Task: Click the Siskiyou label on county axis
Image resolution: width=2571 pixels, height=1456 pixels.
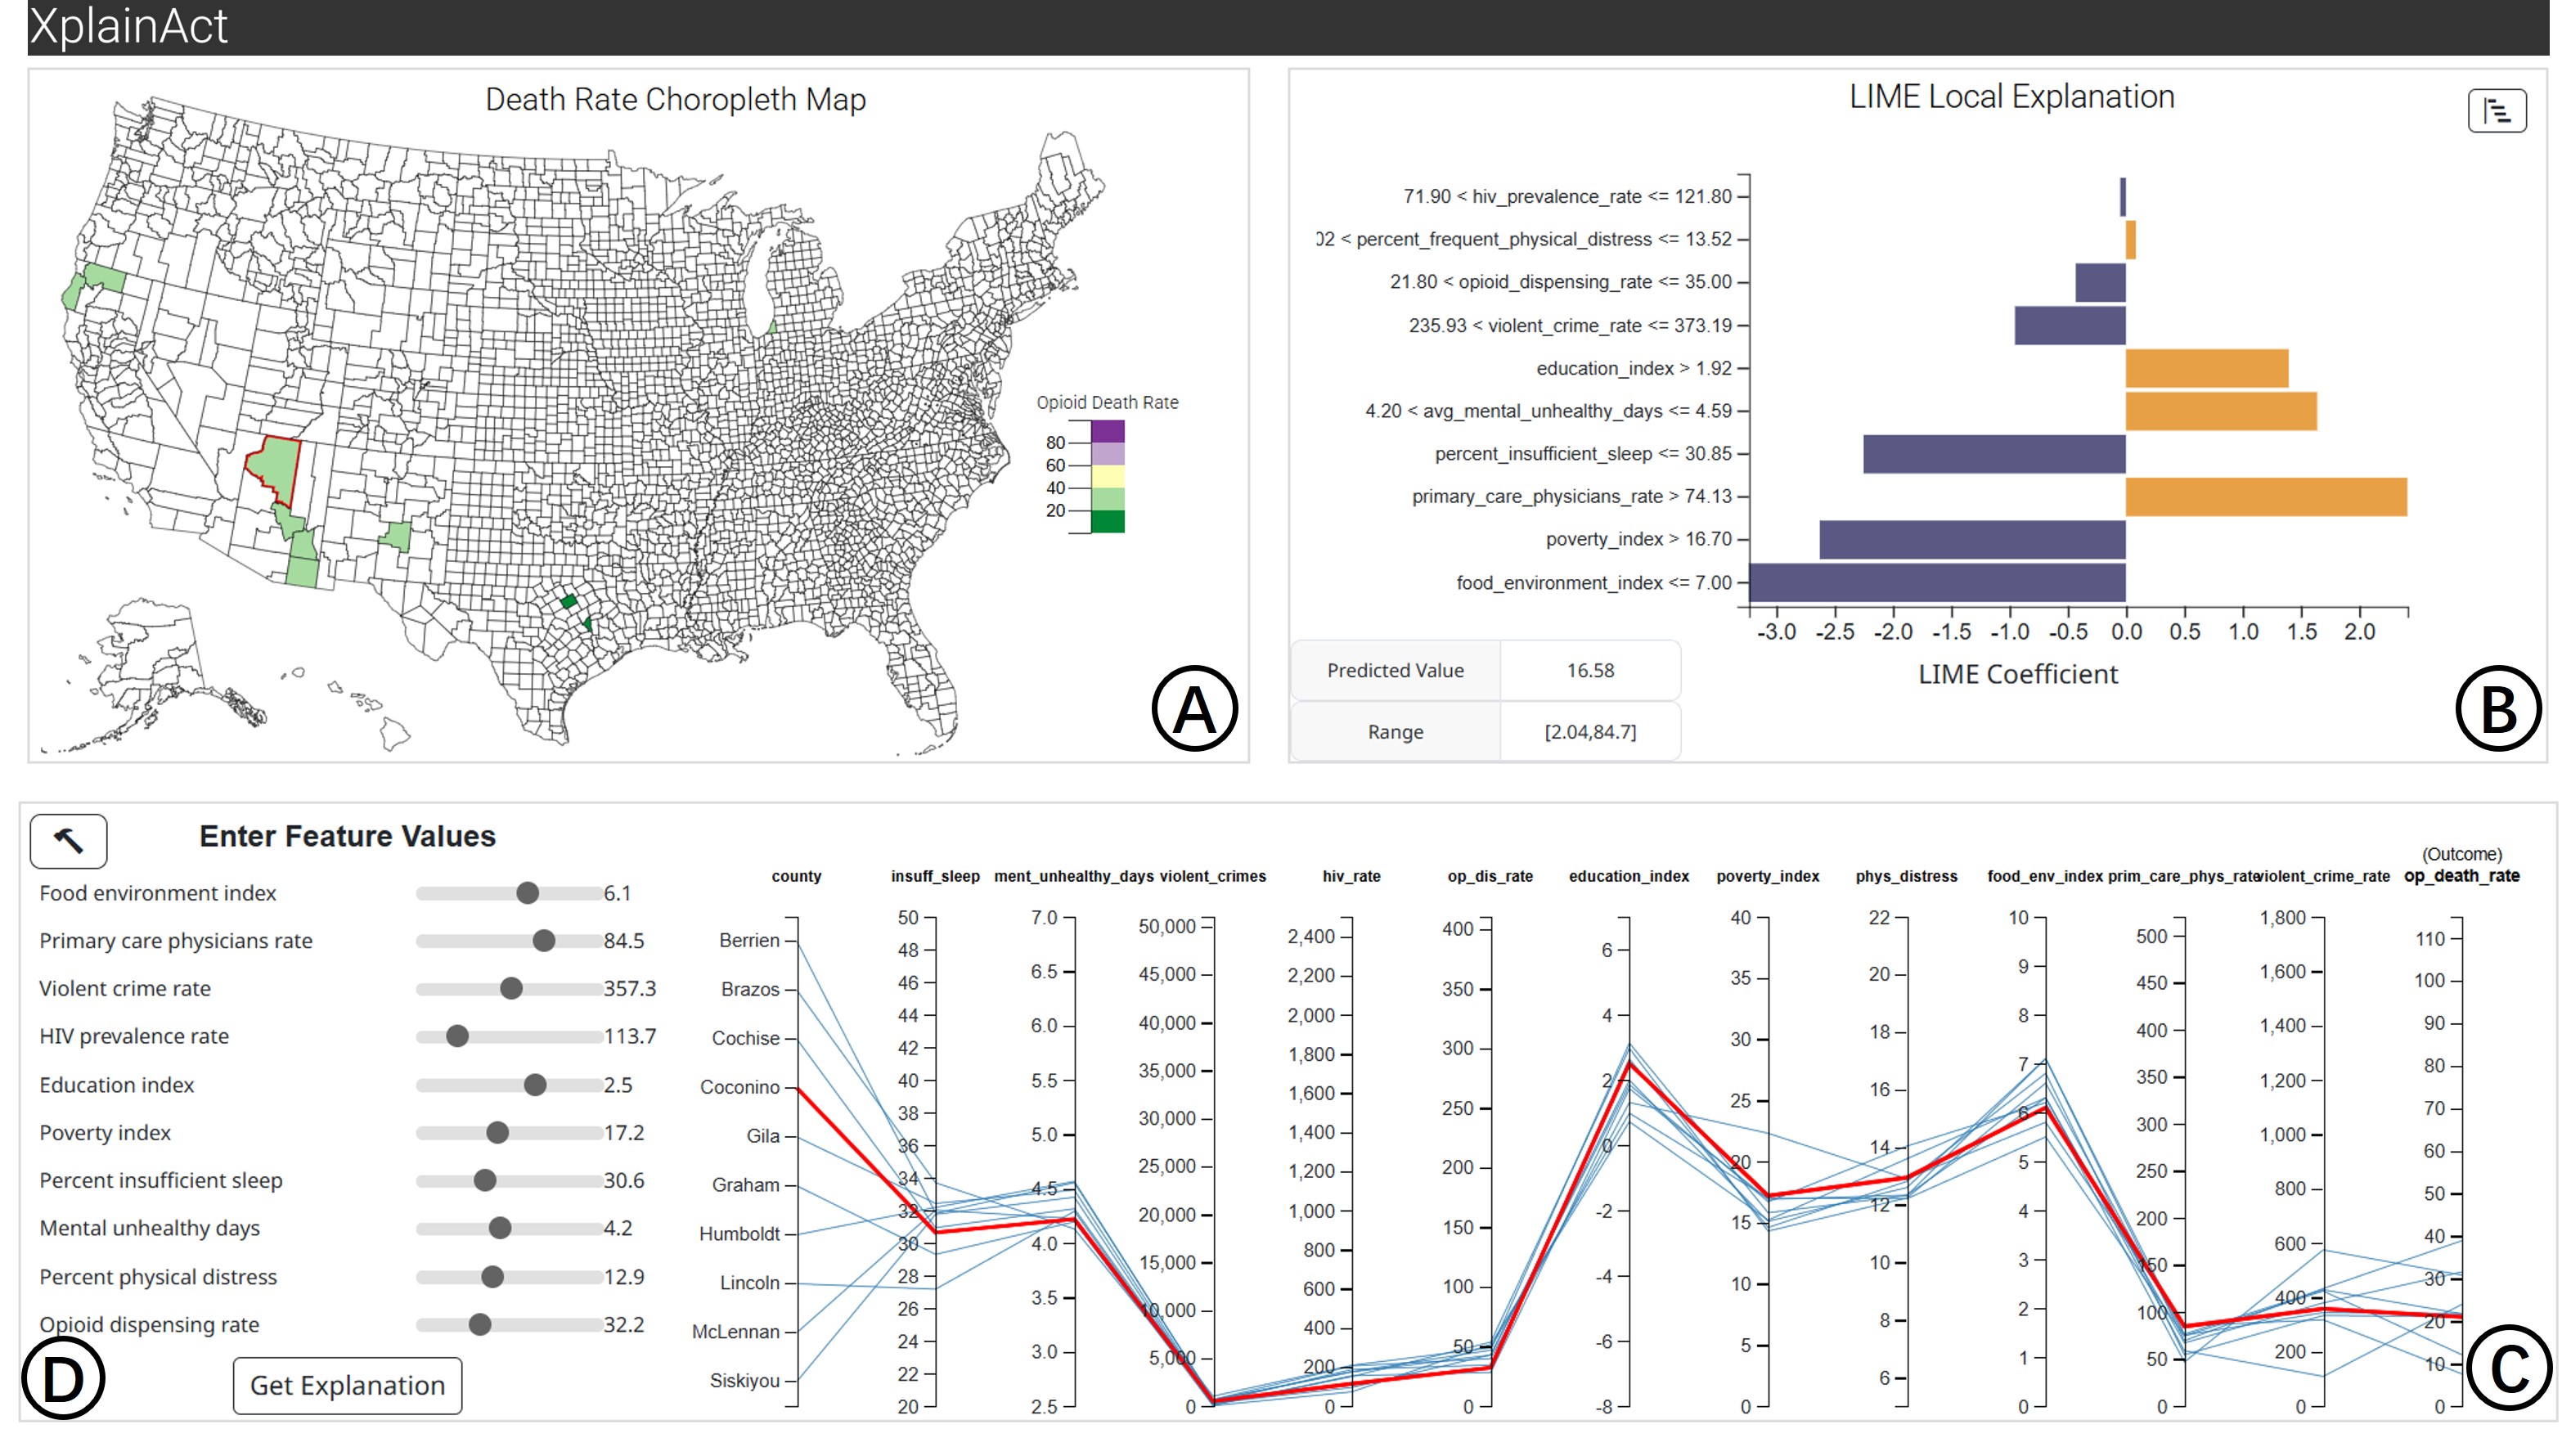Action: (x=744, y=1381)
